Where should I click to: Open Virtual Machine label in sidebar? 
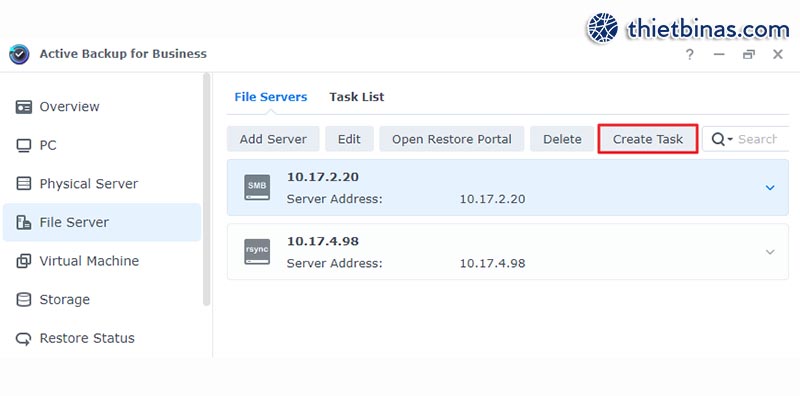pos(89,261)
